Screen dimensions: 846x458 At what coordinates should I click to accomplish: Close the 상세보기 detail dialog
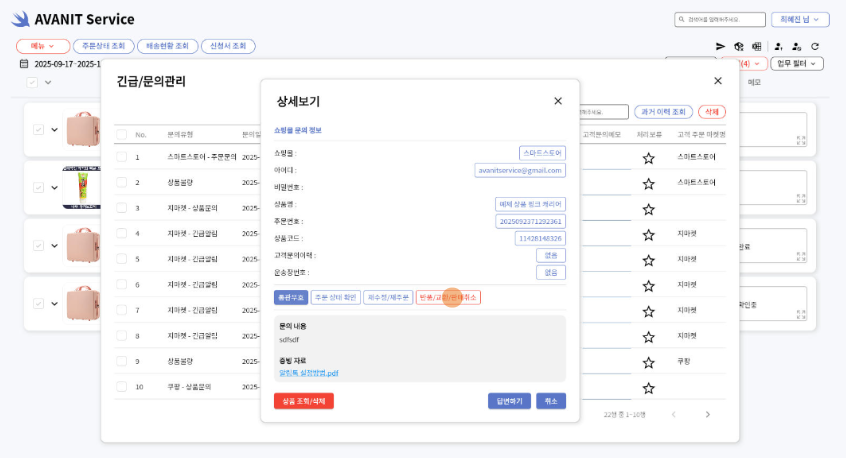point(558,101)
